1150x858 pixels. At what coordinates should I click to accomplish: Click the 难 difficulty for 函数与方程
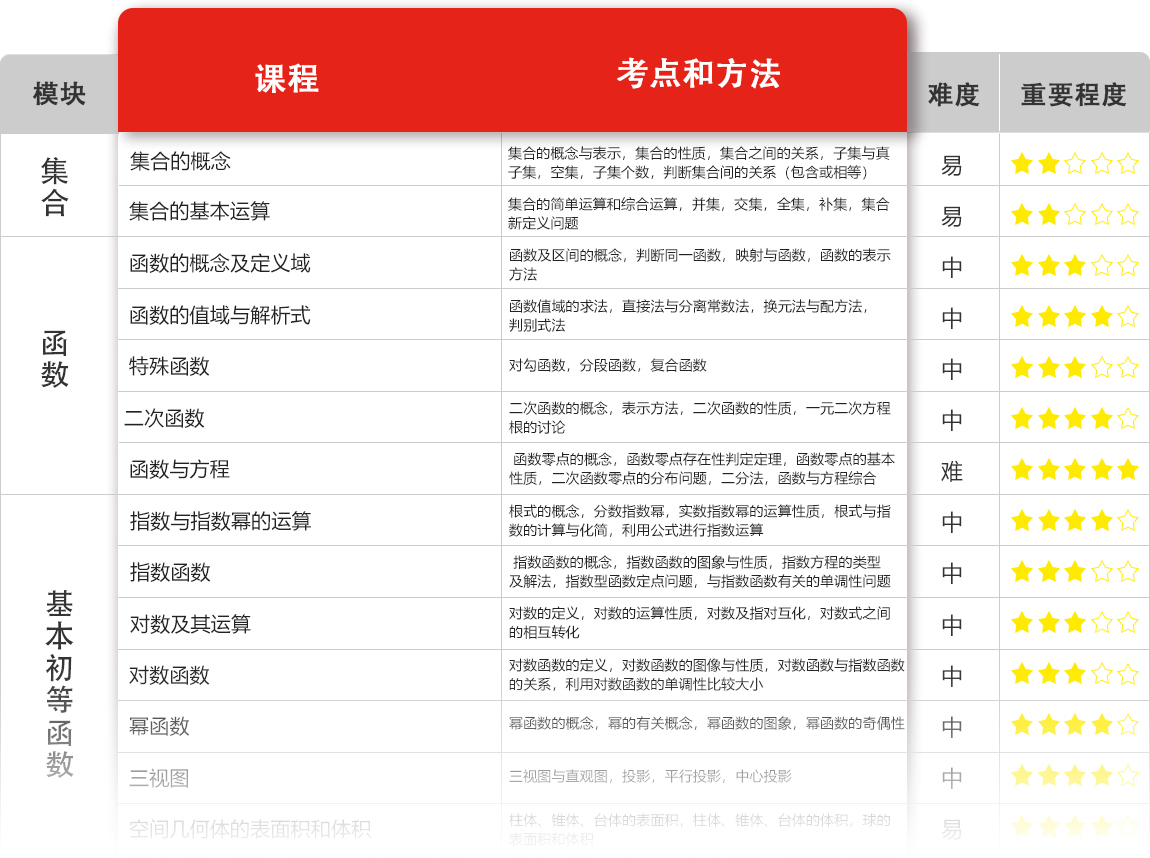point(952,472)
